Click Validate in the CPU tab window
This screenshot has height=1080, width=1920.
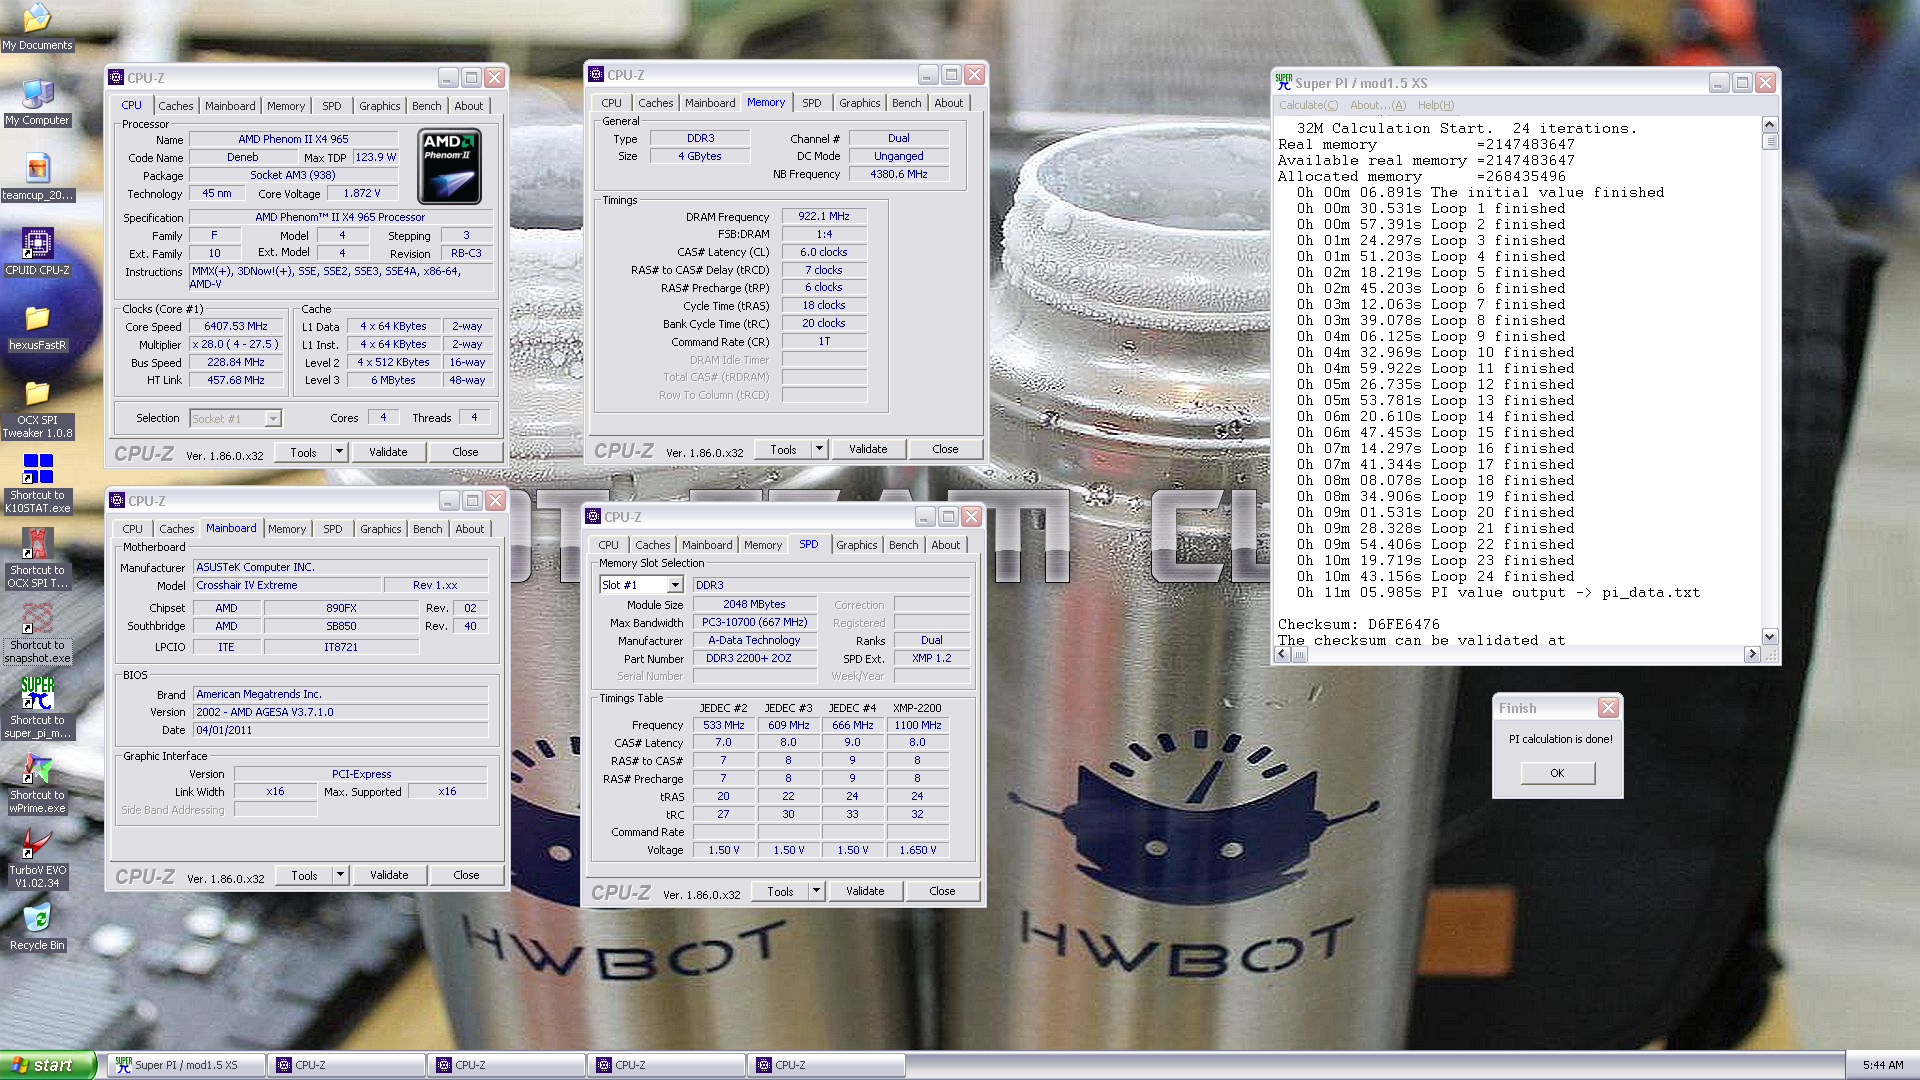coord(388,452)
